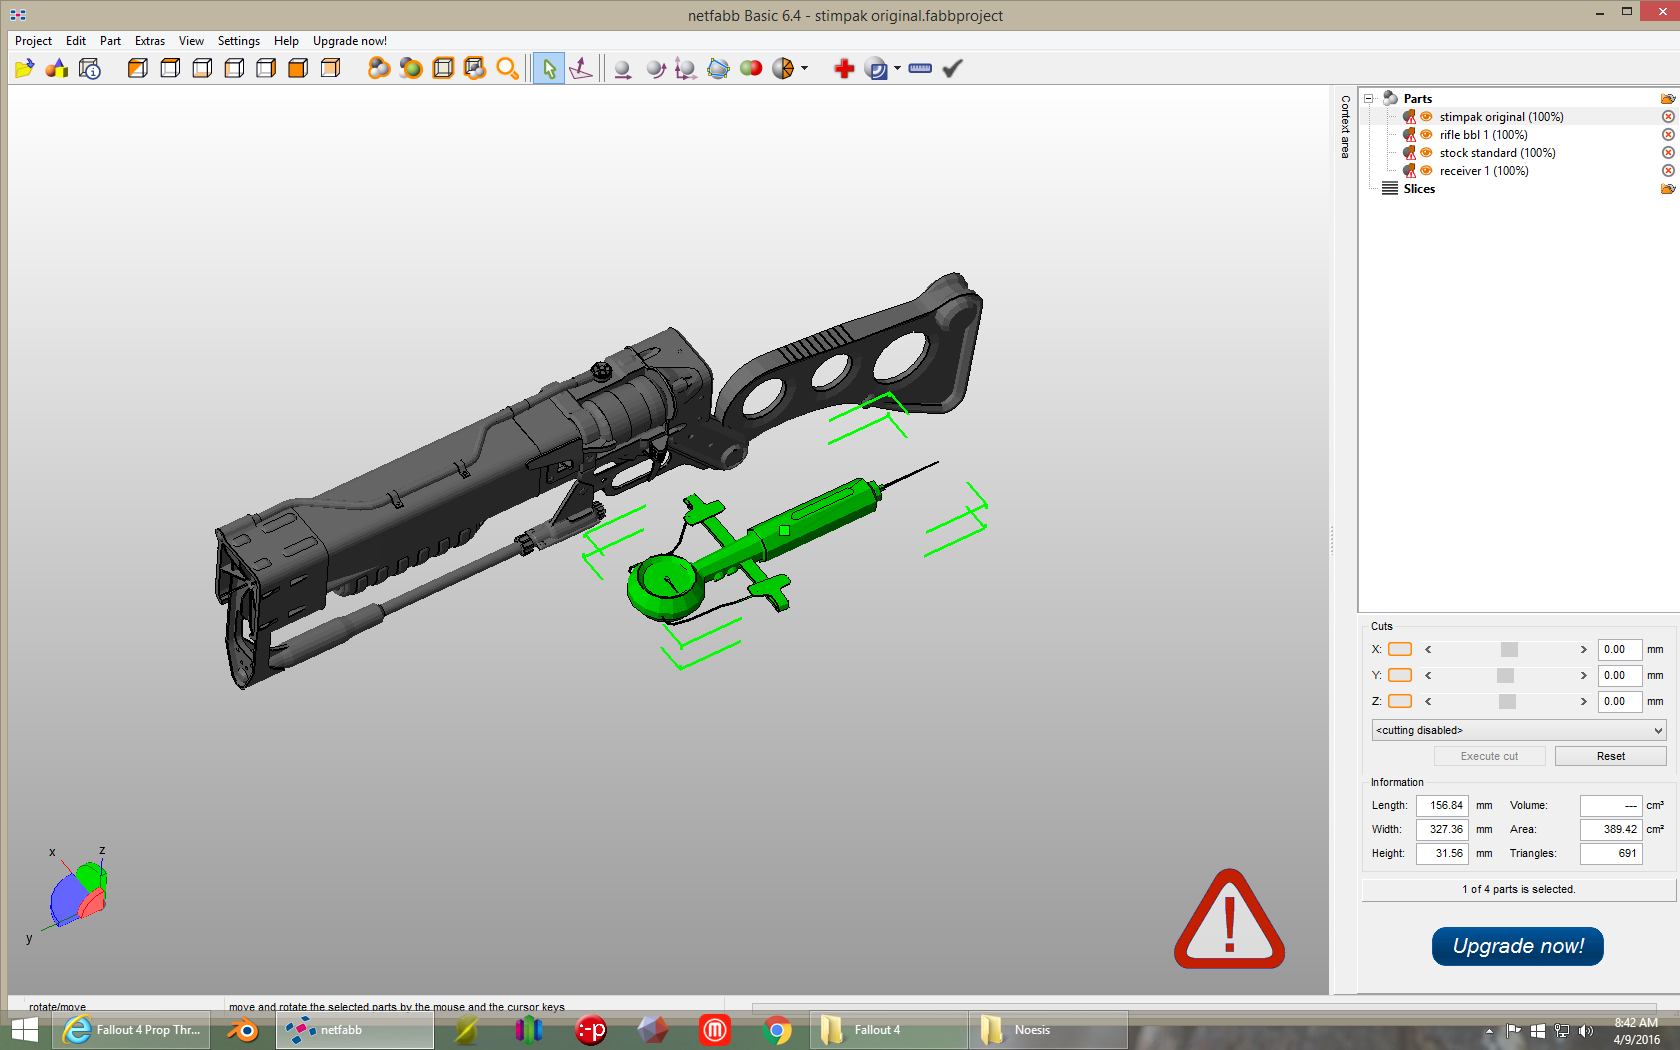
Task: Click the move part sphere icon
Action: pyautogui.click(x=622, y=68)
